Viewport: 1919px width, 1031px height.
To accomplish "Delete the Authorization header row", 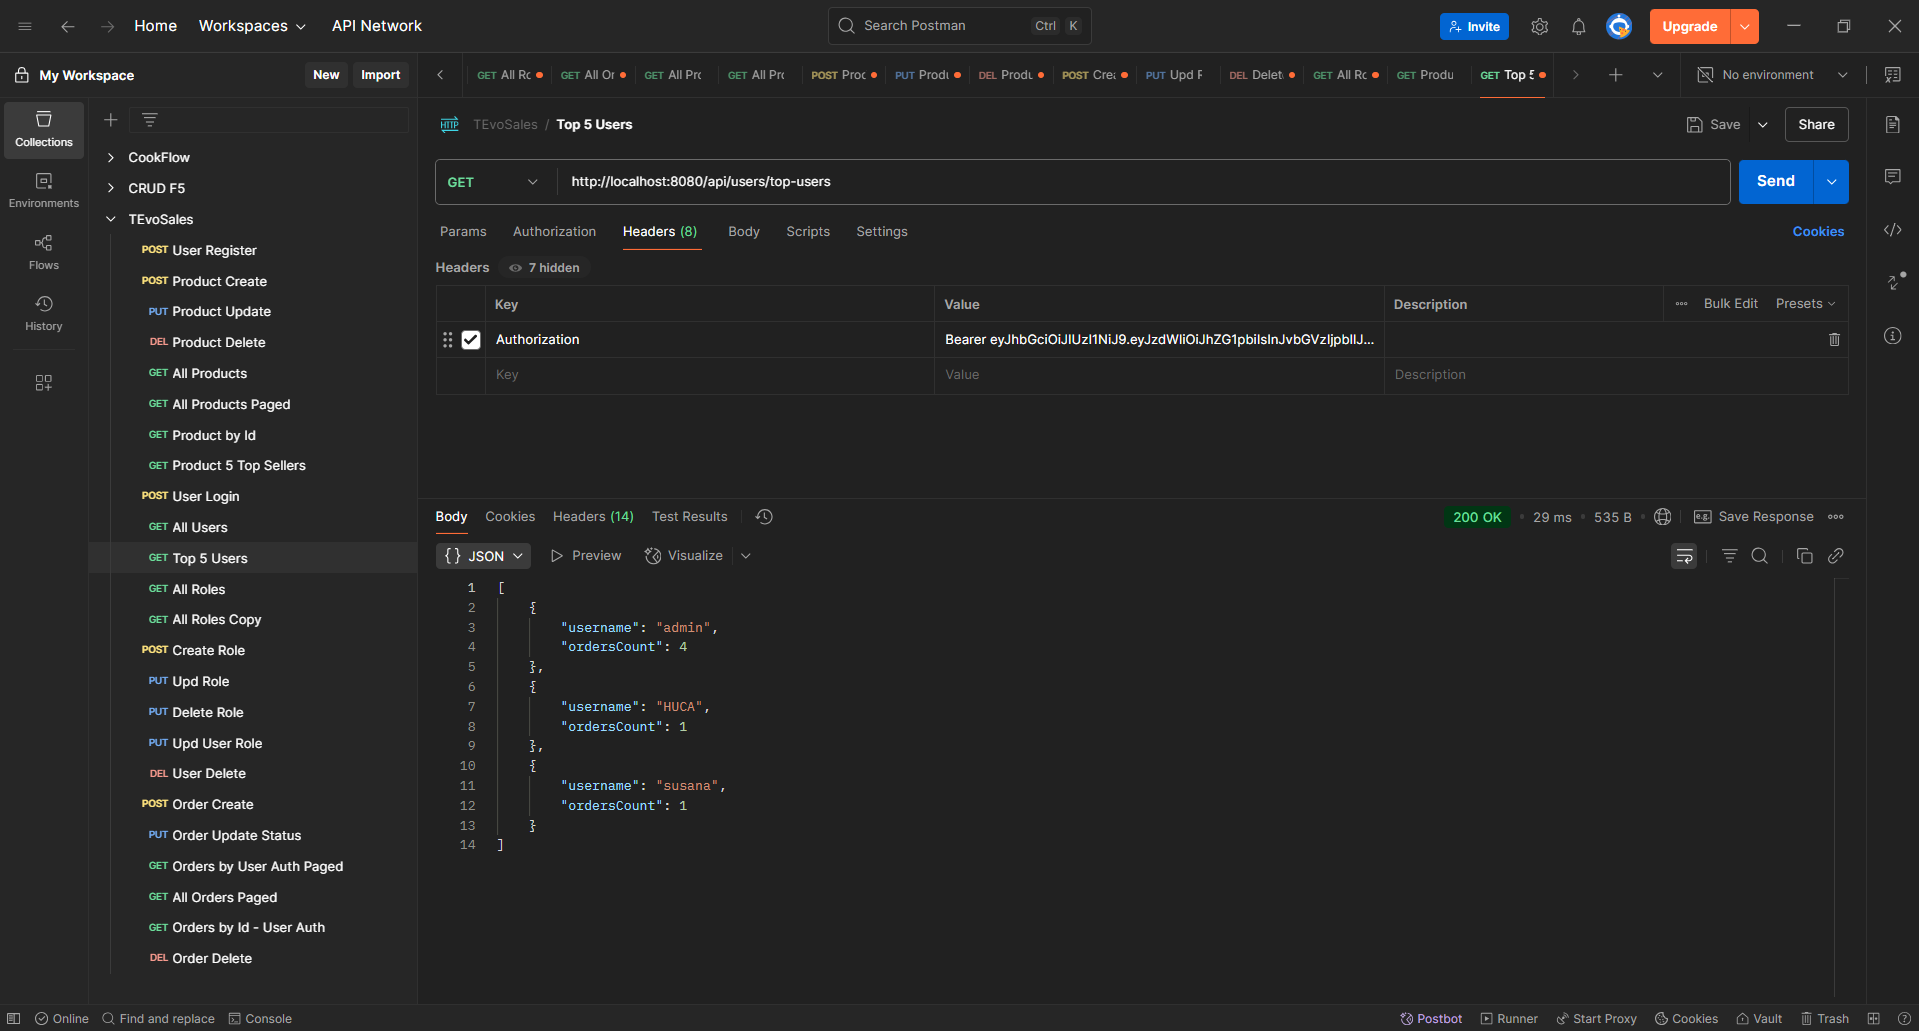I will (x=1835, y=340).
